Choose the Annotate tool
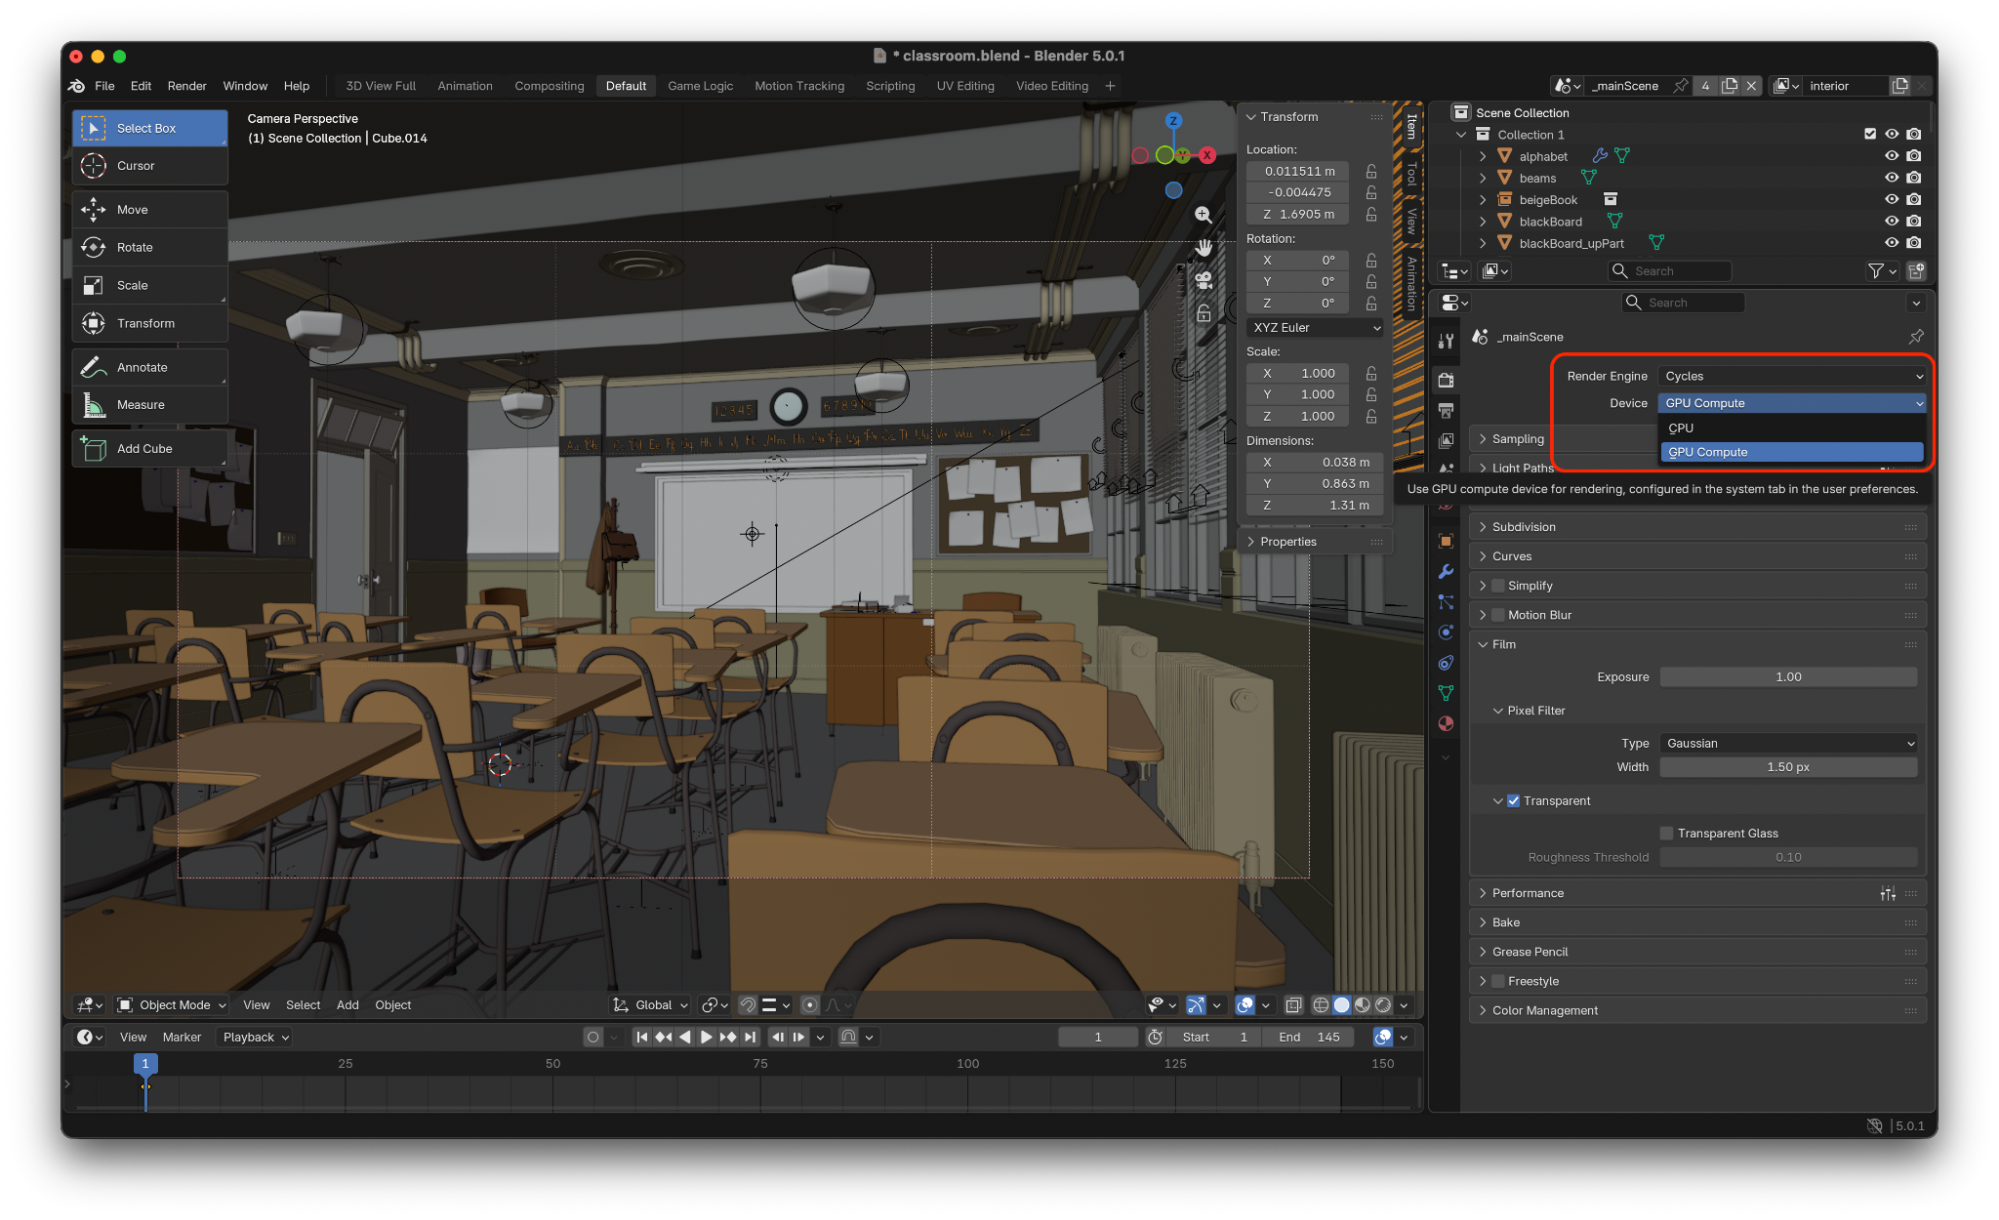The width and height of the screenshot is (1999, 1220). pyautogui.click(x=142, y=367)
